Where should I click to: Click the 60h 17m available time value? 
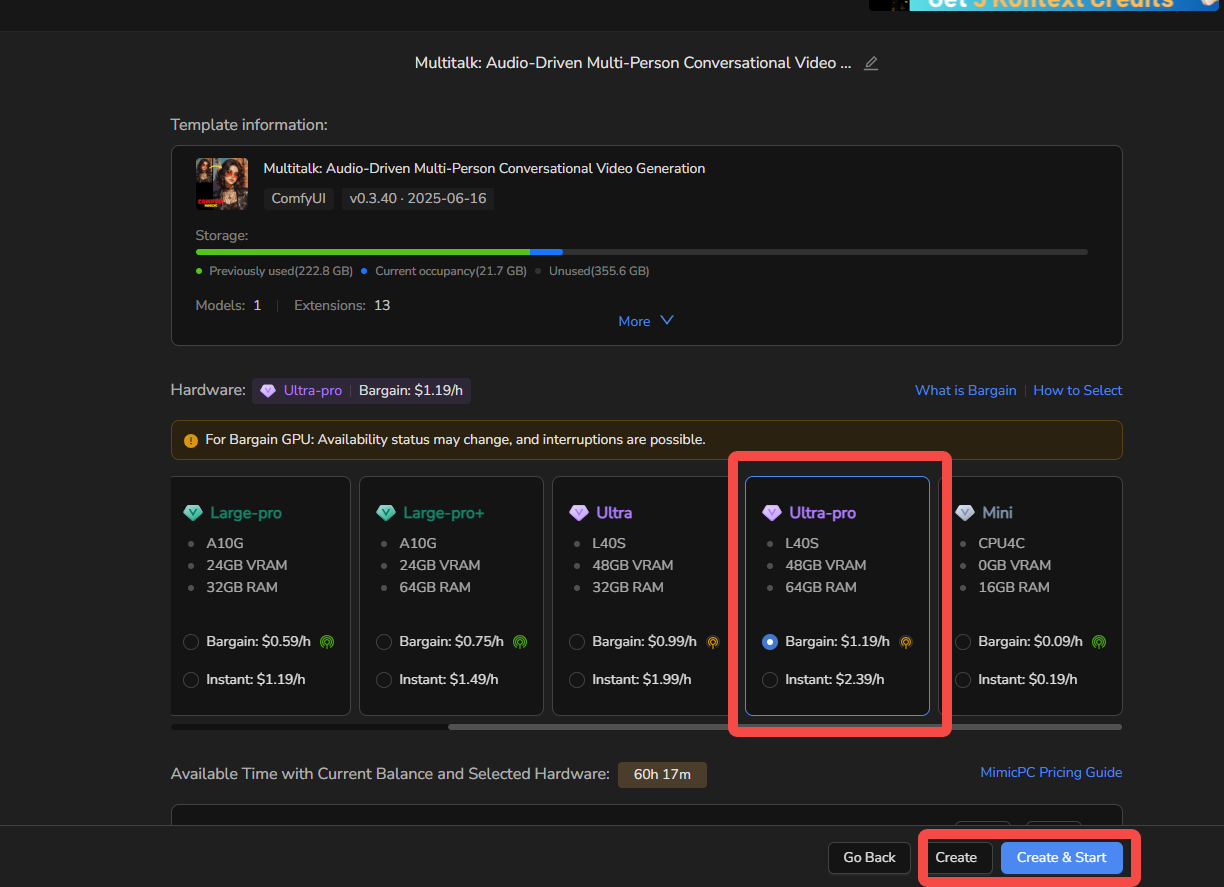click(x=662, y=774)
